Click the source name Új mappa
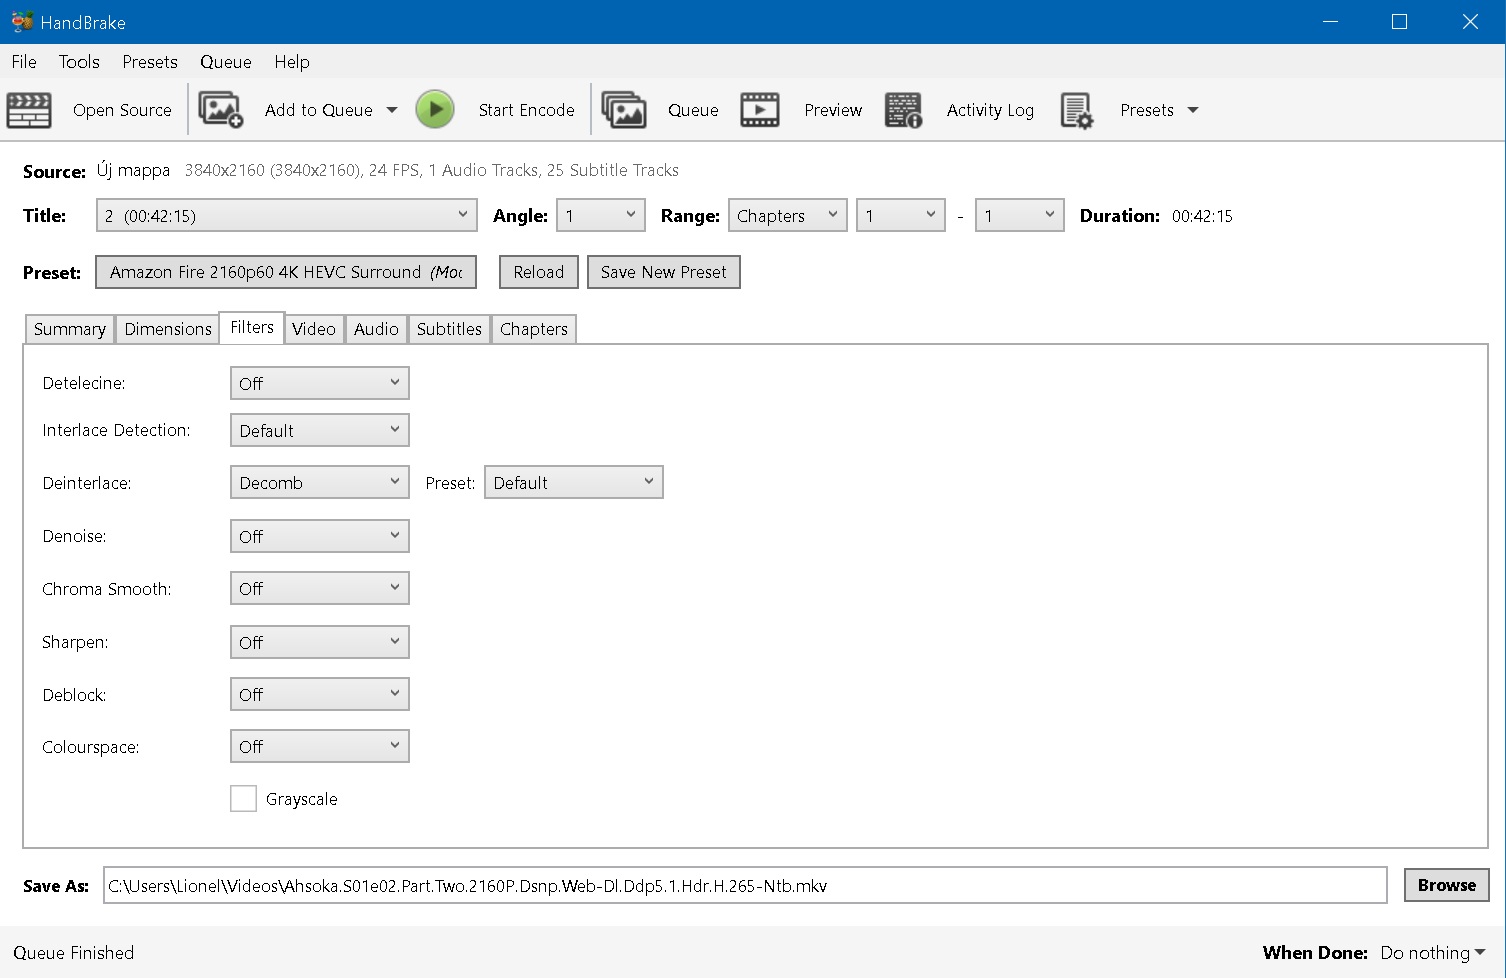The image size is (1506, 978). point(133,170)
